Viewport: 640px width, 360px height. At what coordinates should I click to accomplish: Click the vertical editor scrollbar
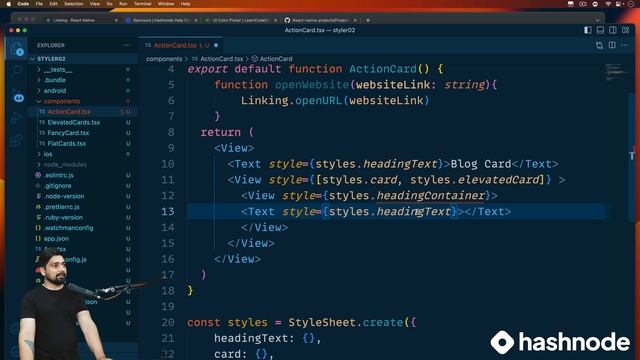tap(632, 157)
